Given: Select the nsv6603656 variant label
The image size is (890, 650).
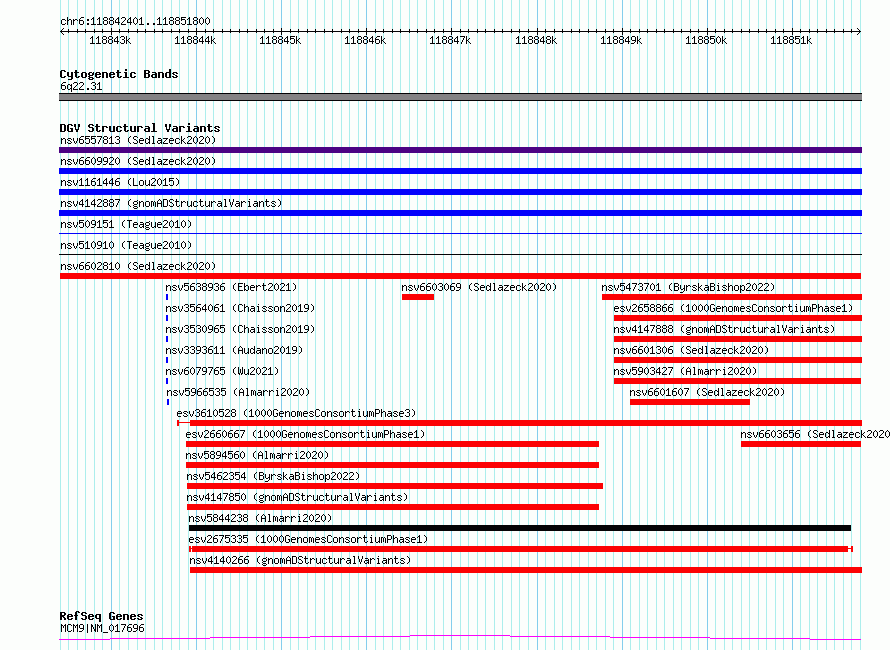Looking at the screenshot, I should click(815, 434).
